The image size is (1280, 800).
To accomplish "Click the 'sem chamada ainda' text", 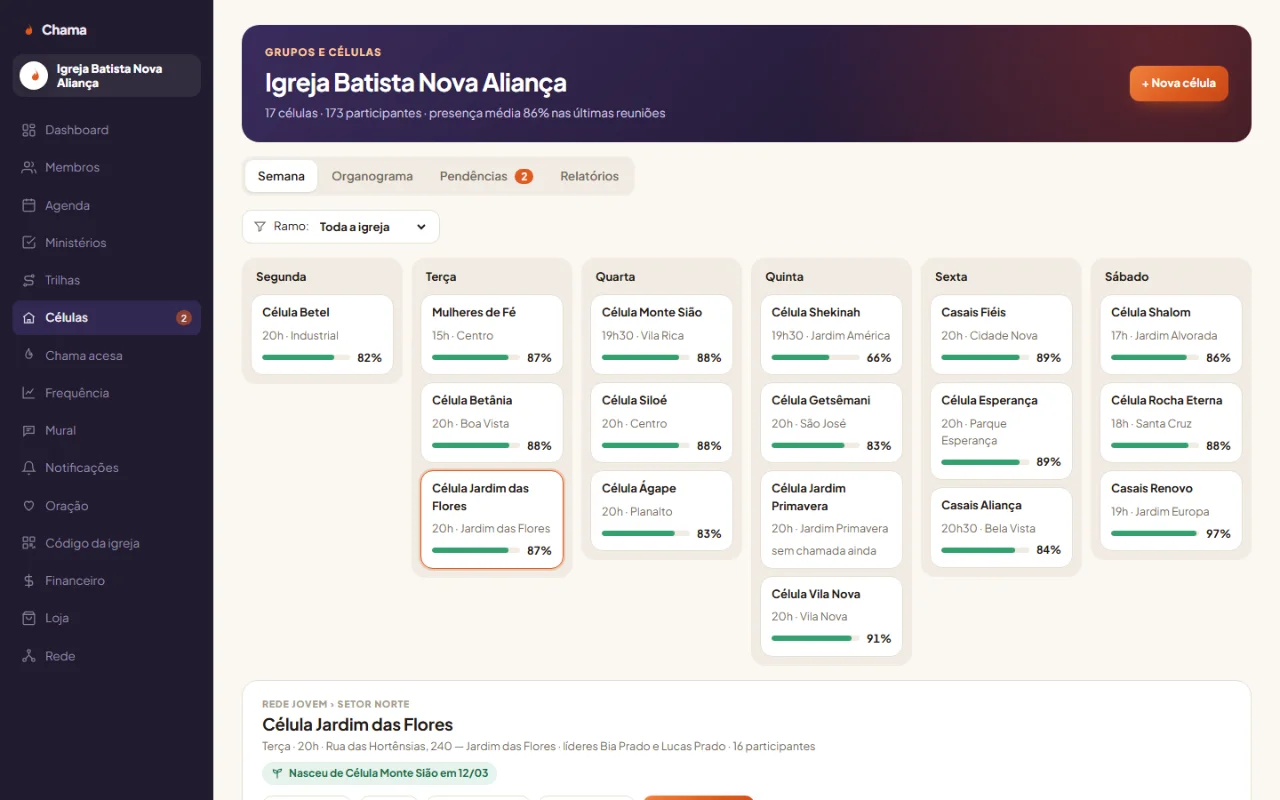I will [824, 551].
